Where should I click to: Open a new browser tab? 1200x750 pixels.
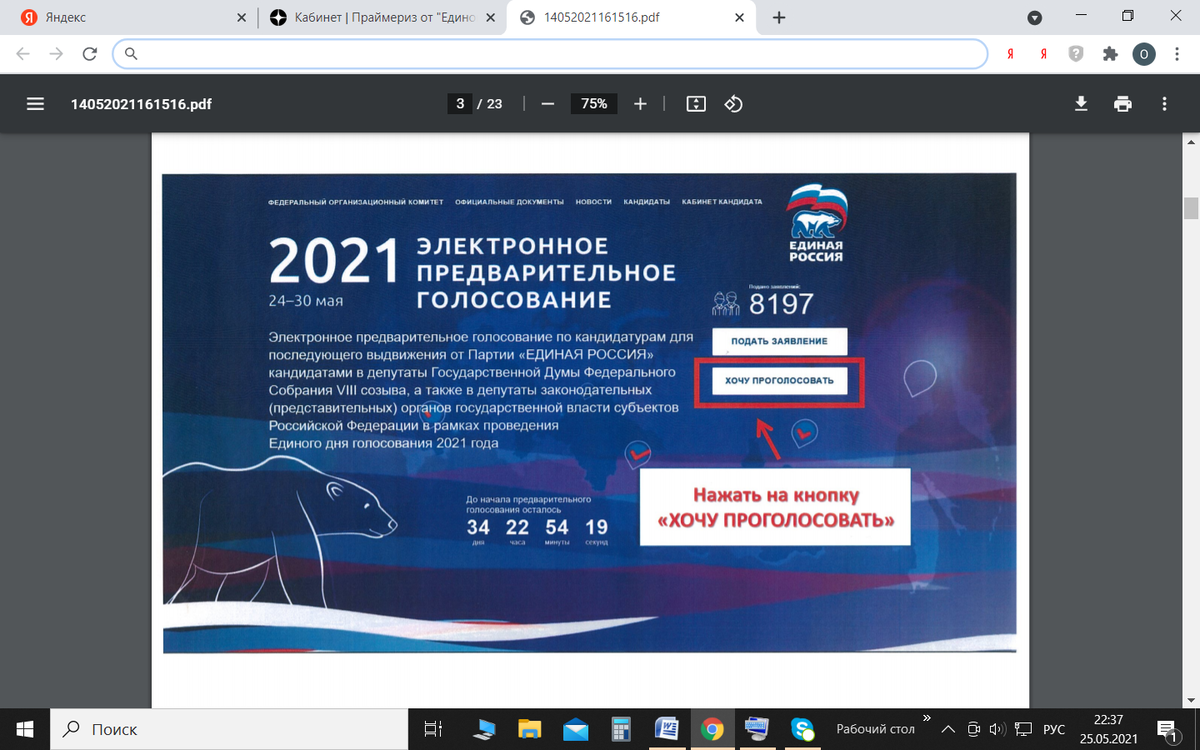coord(779,17)
